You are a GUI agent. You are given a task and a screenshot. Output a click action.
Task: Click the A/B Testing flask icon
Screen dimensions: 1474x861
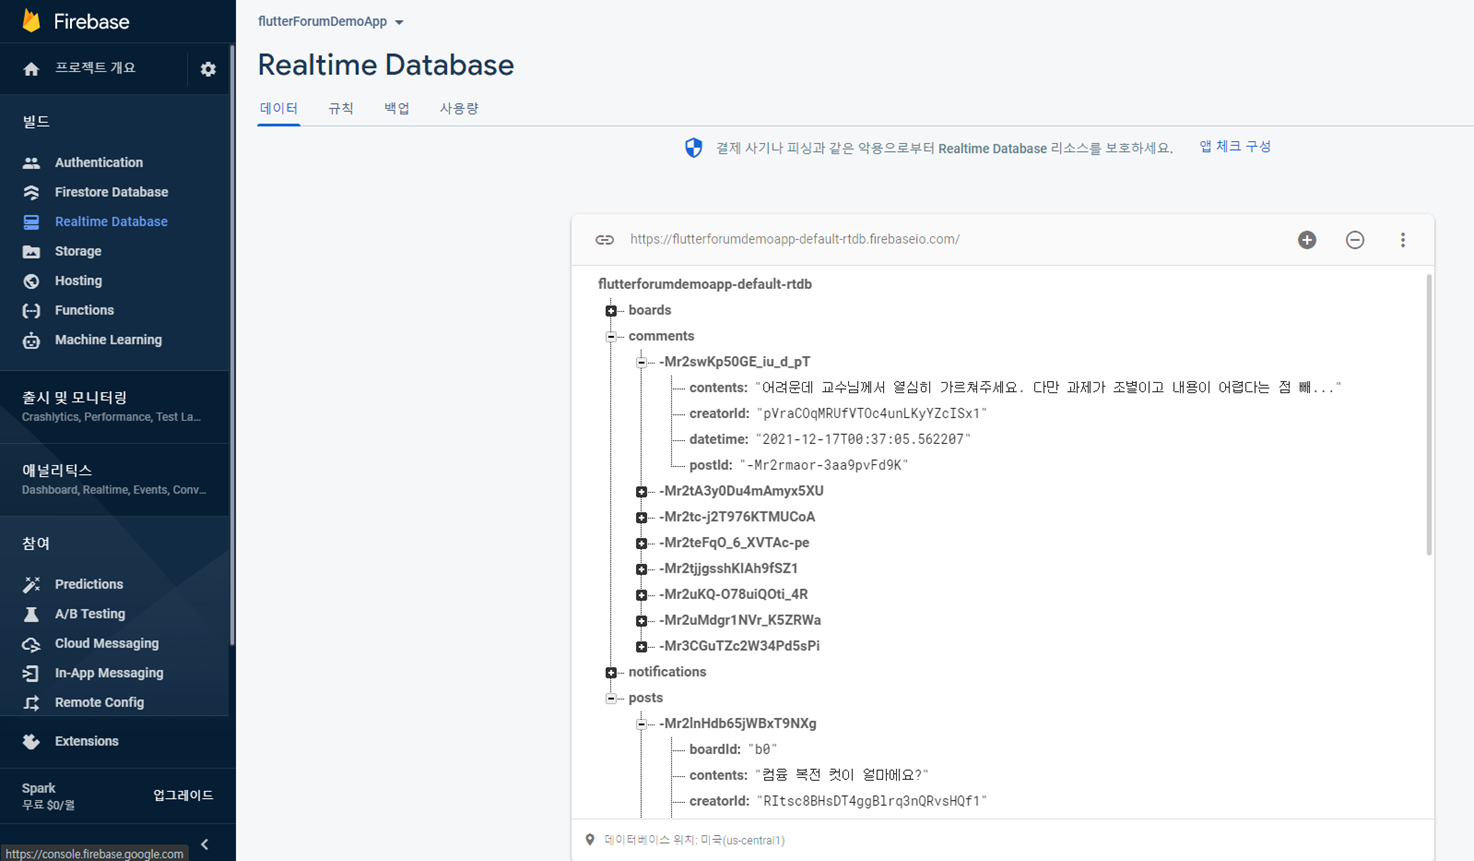[x=31, y=614]
